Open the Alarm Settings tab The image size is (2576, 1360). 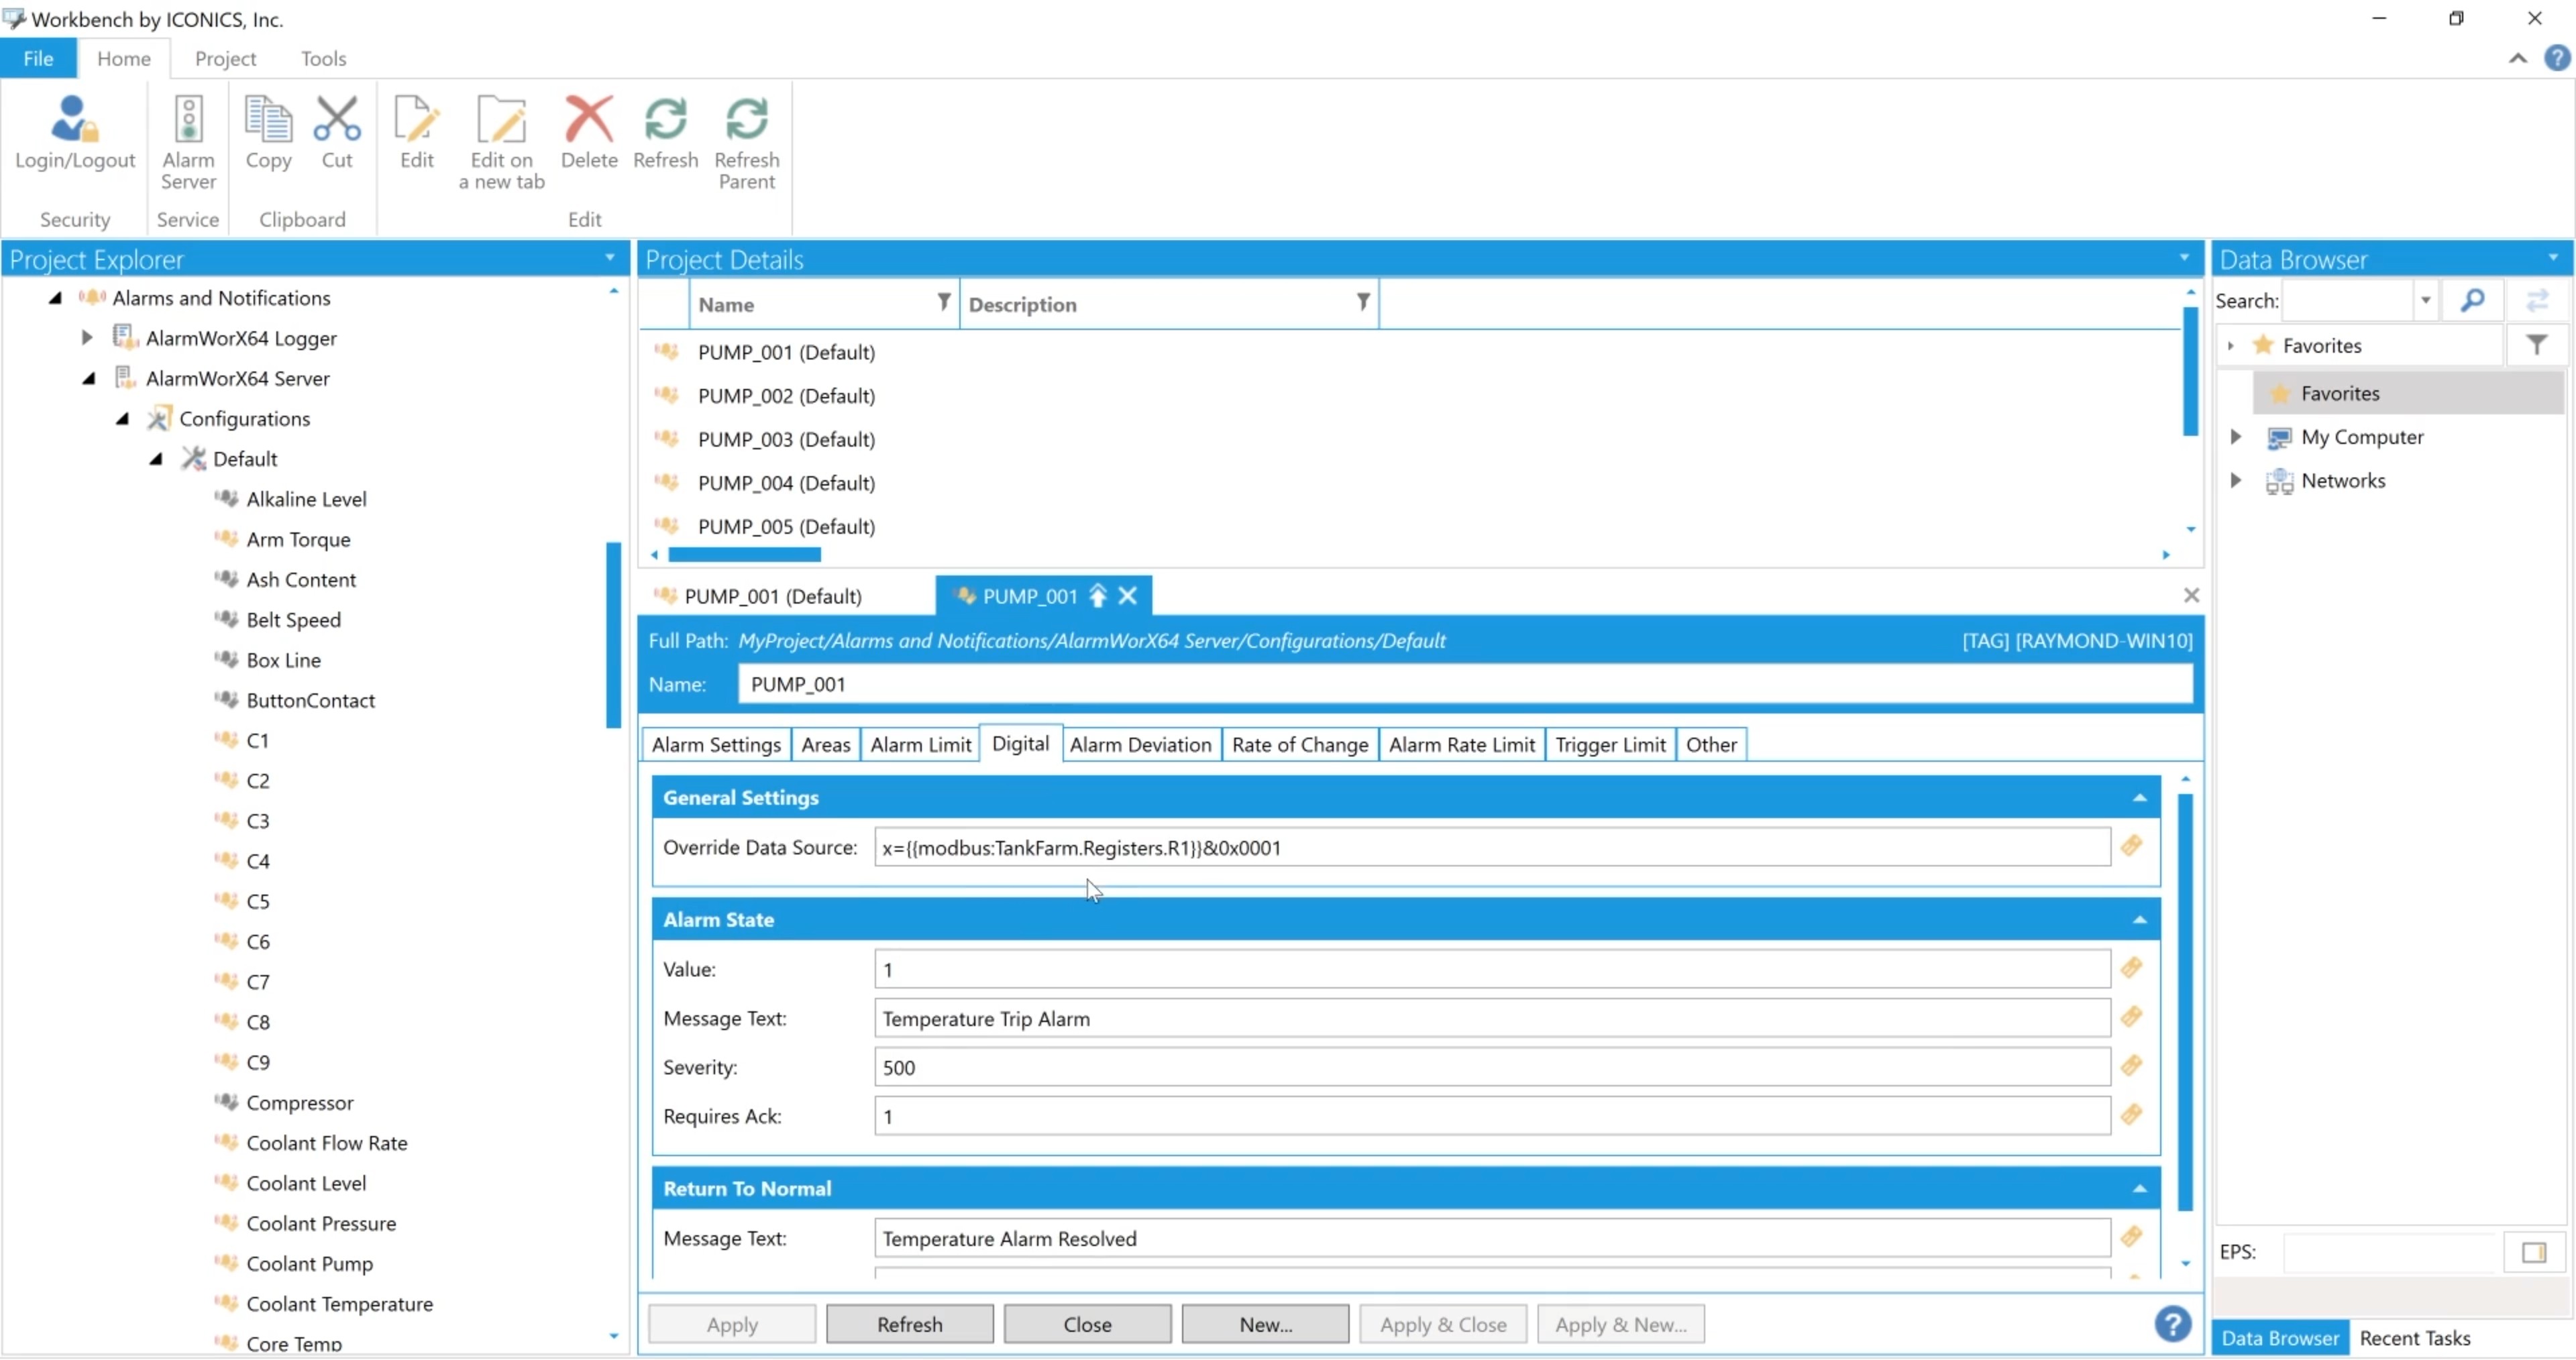click(716, 745)
